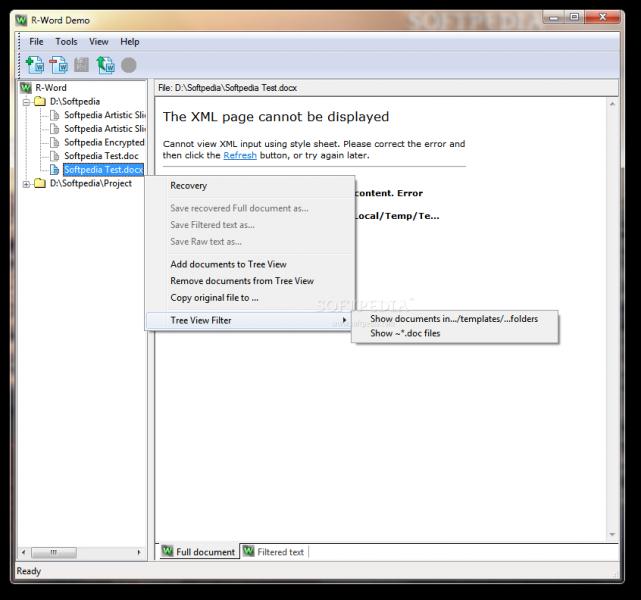
Task: Toggle Show documents in templates folders
Action: (455, 319)
